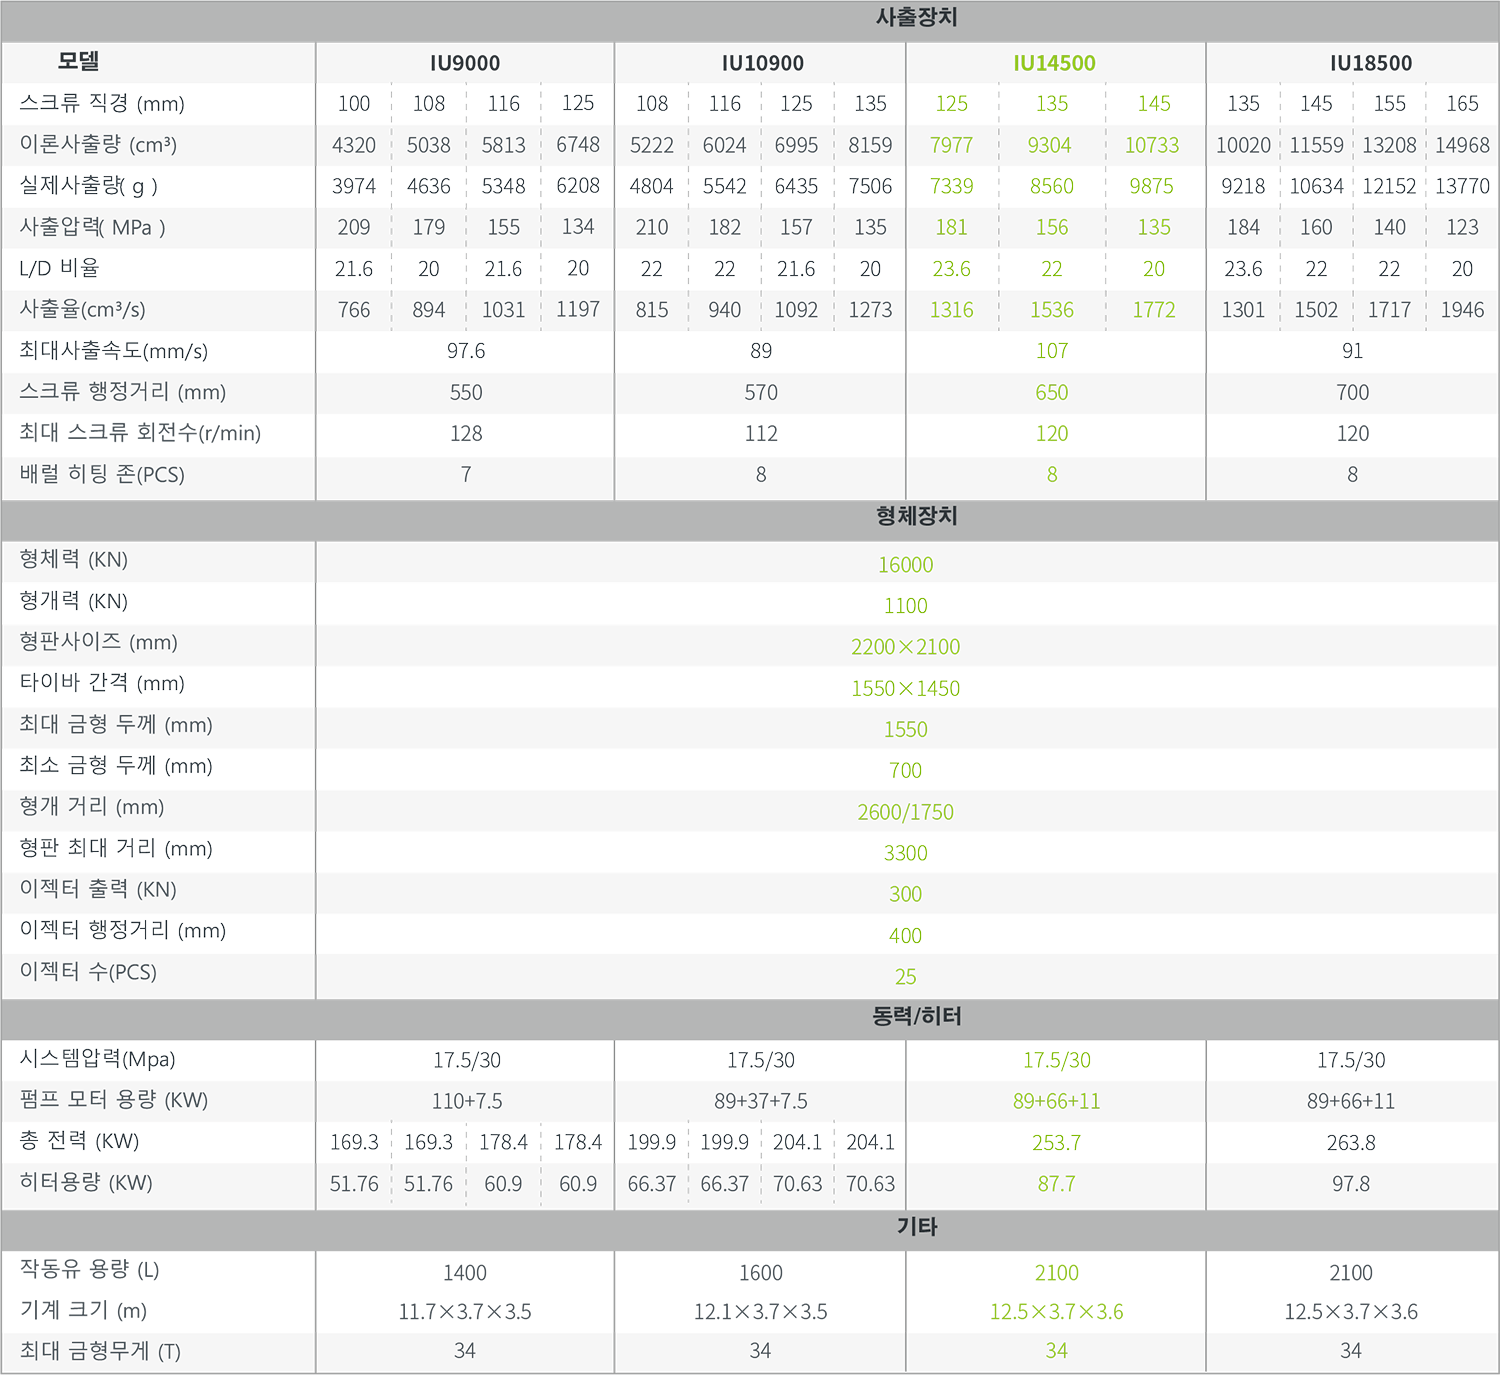Image resolution: width=1500 pixels, height=1375 pixels.
Task: Click the 형체장치 section header
Action: [916, 516]
